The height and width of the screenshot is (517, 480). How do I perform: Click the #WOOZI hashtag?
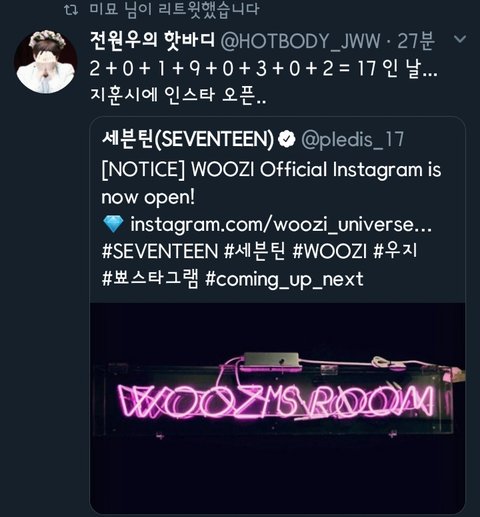coord(330,251)
